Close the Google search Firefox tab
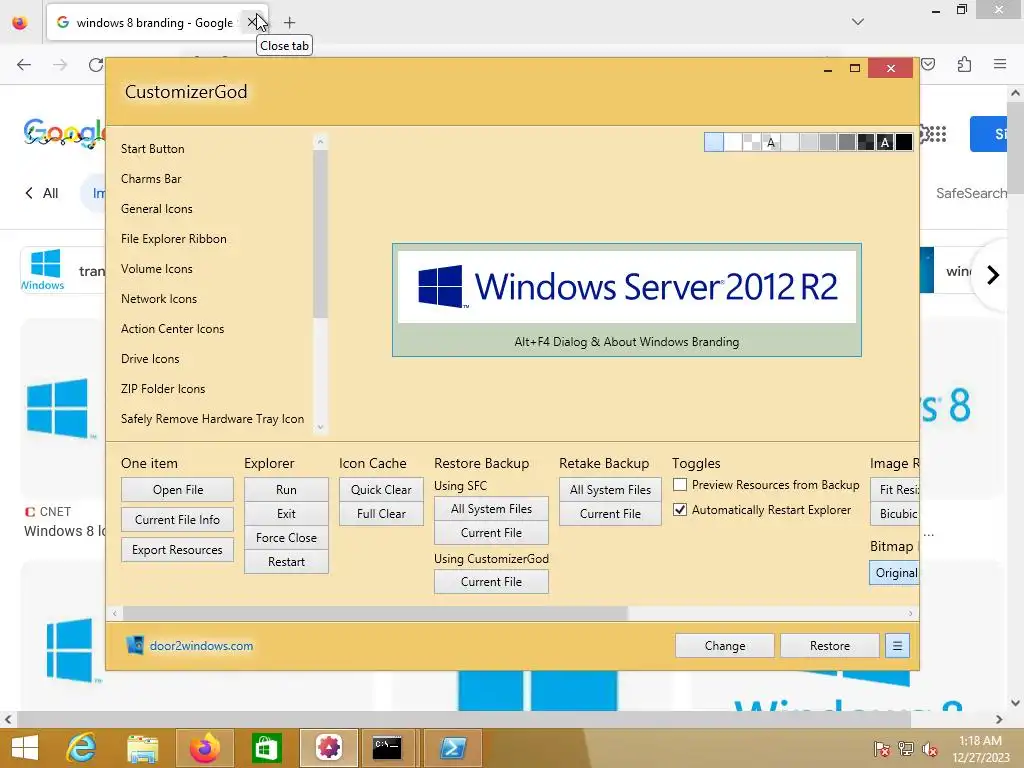This screenshot has height=768, width=1024. 252,23
